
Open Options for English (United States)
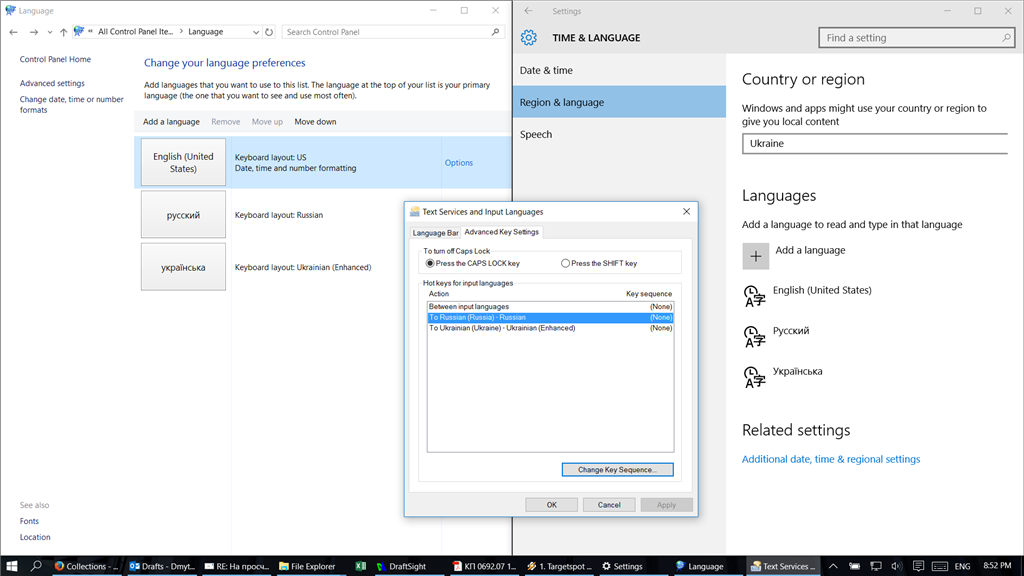click(x=458, y=163)
